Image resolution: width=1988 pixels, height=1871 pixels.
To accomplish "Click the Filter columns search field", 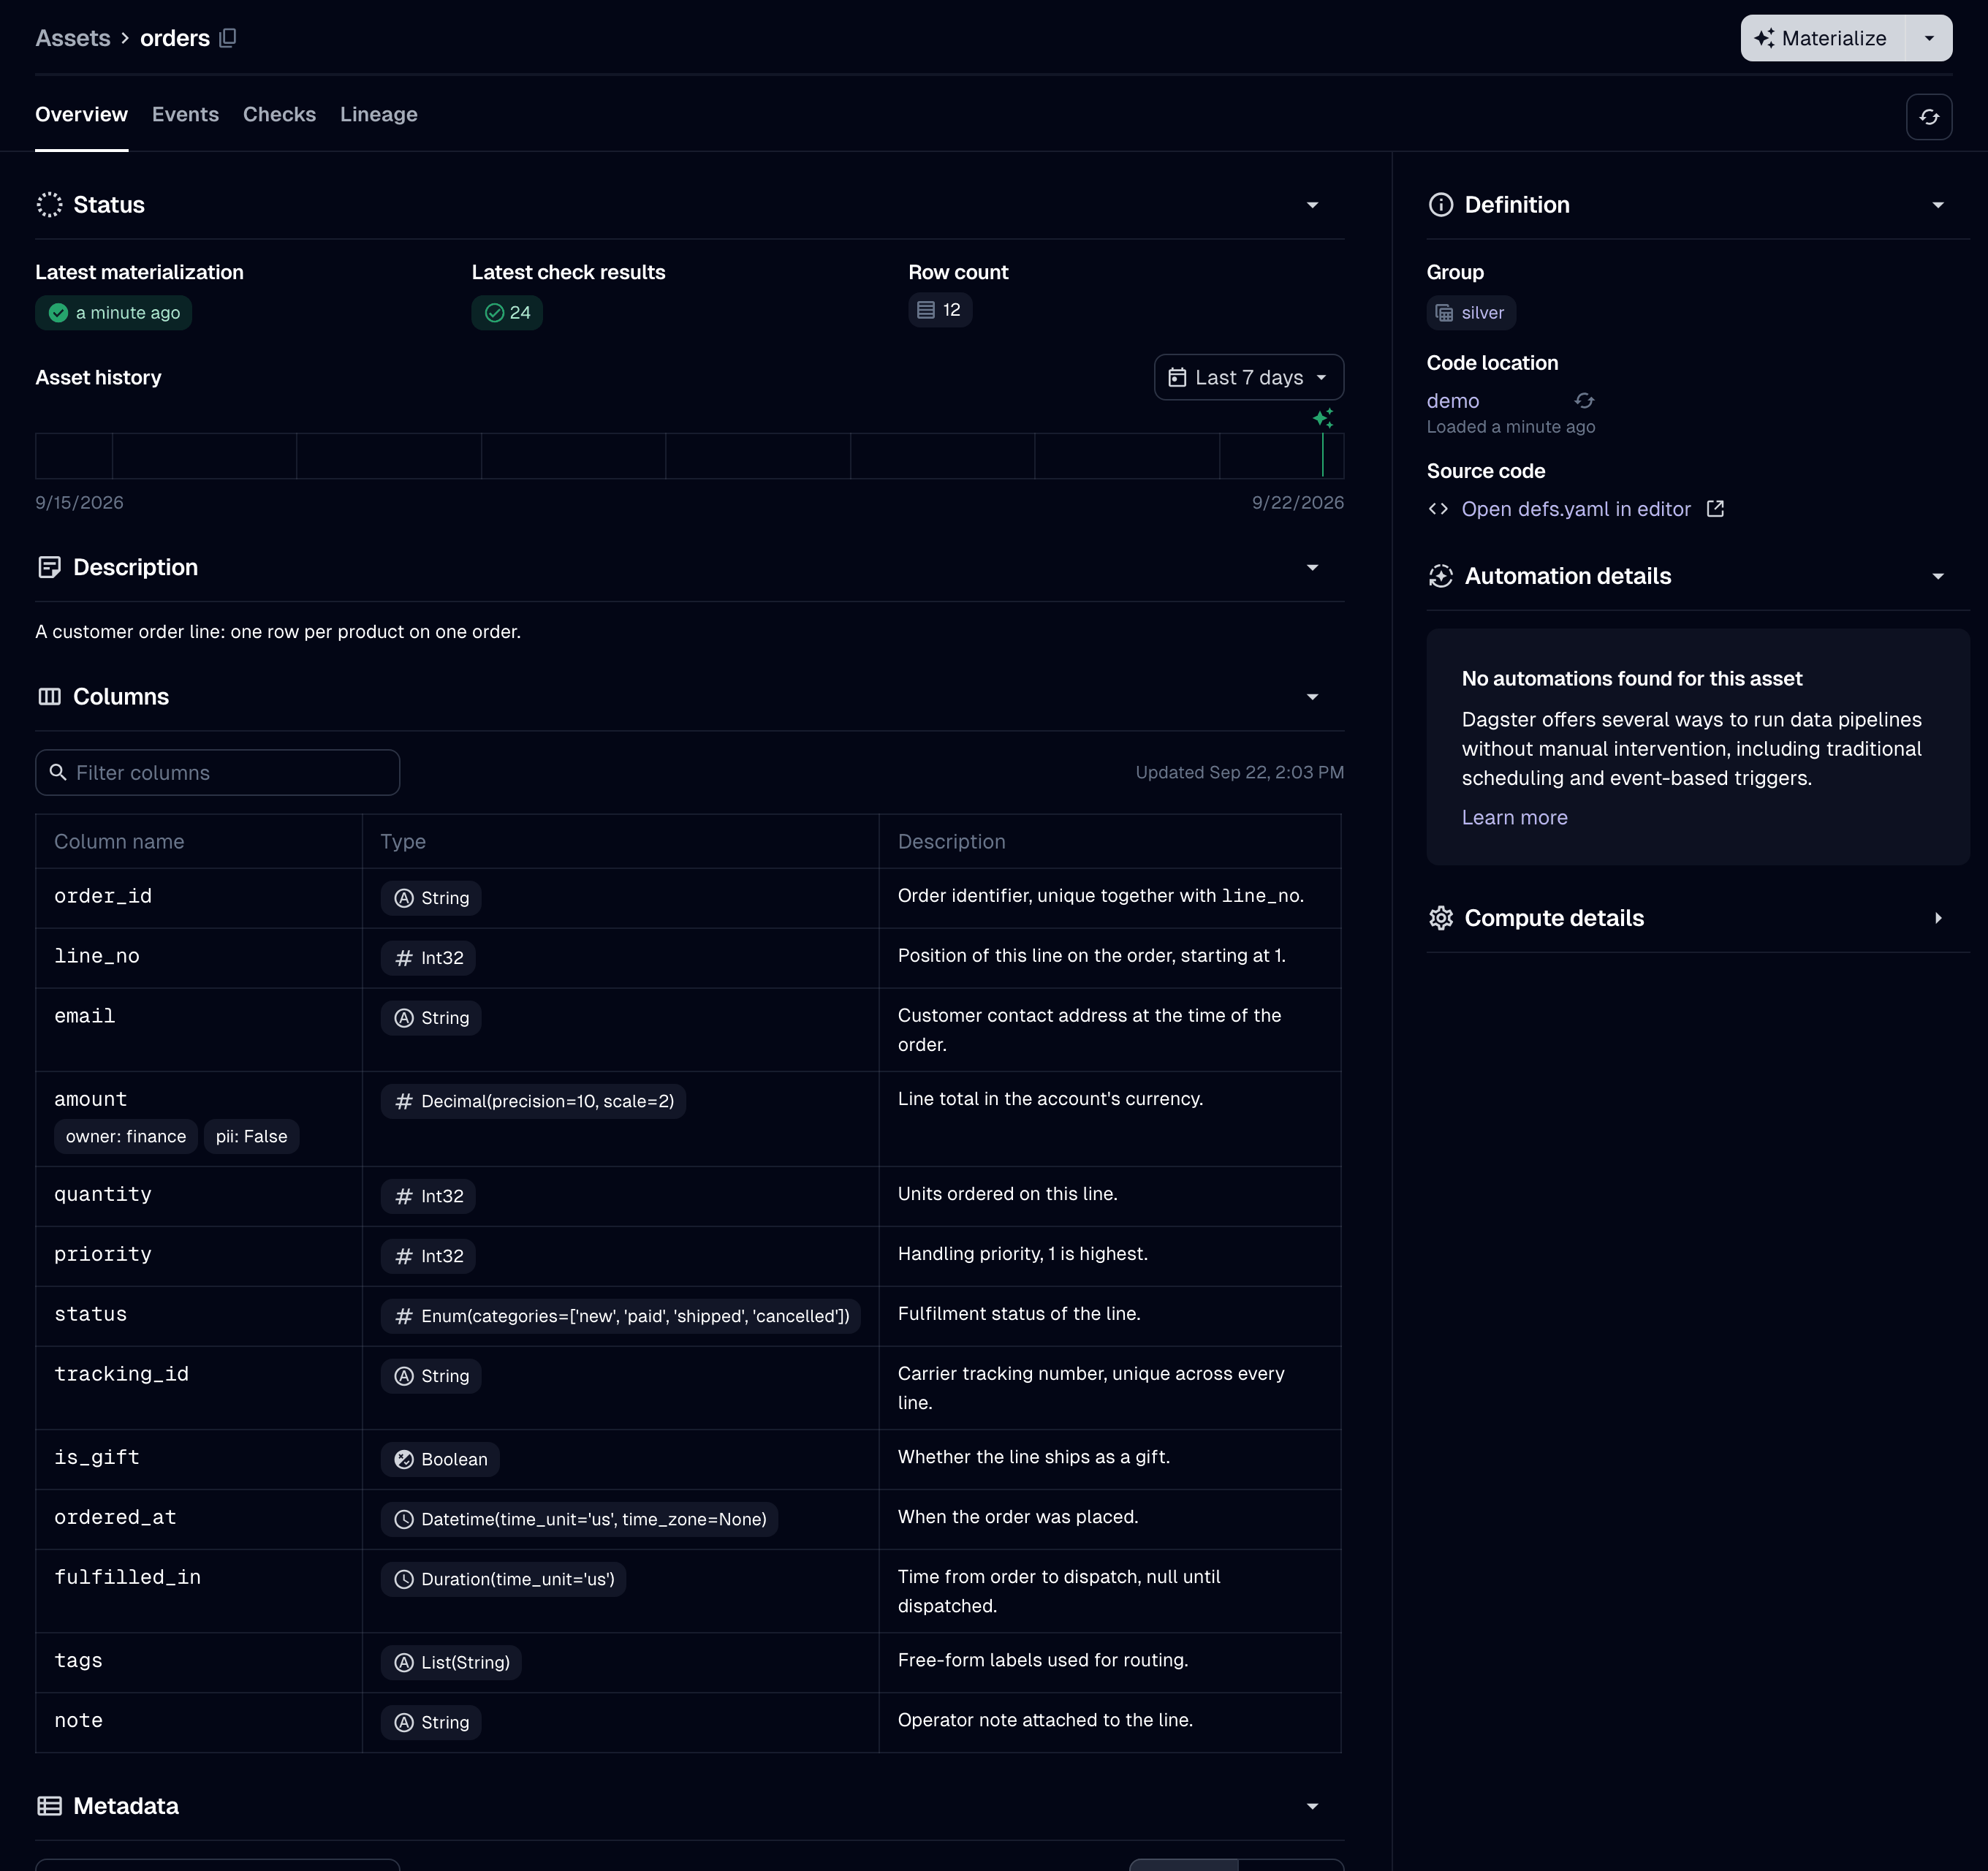I will click(x=218, y=773).
